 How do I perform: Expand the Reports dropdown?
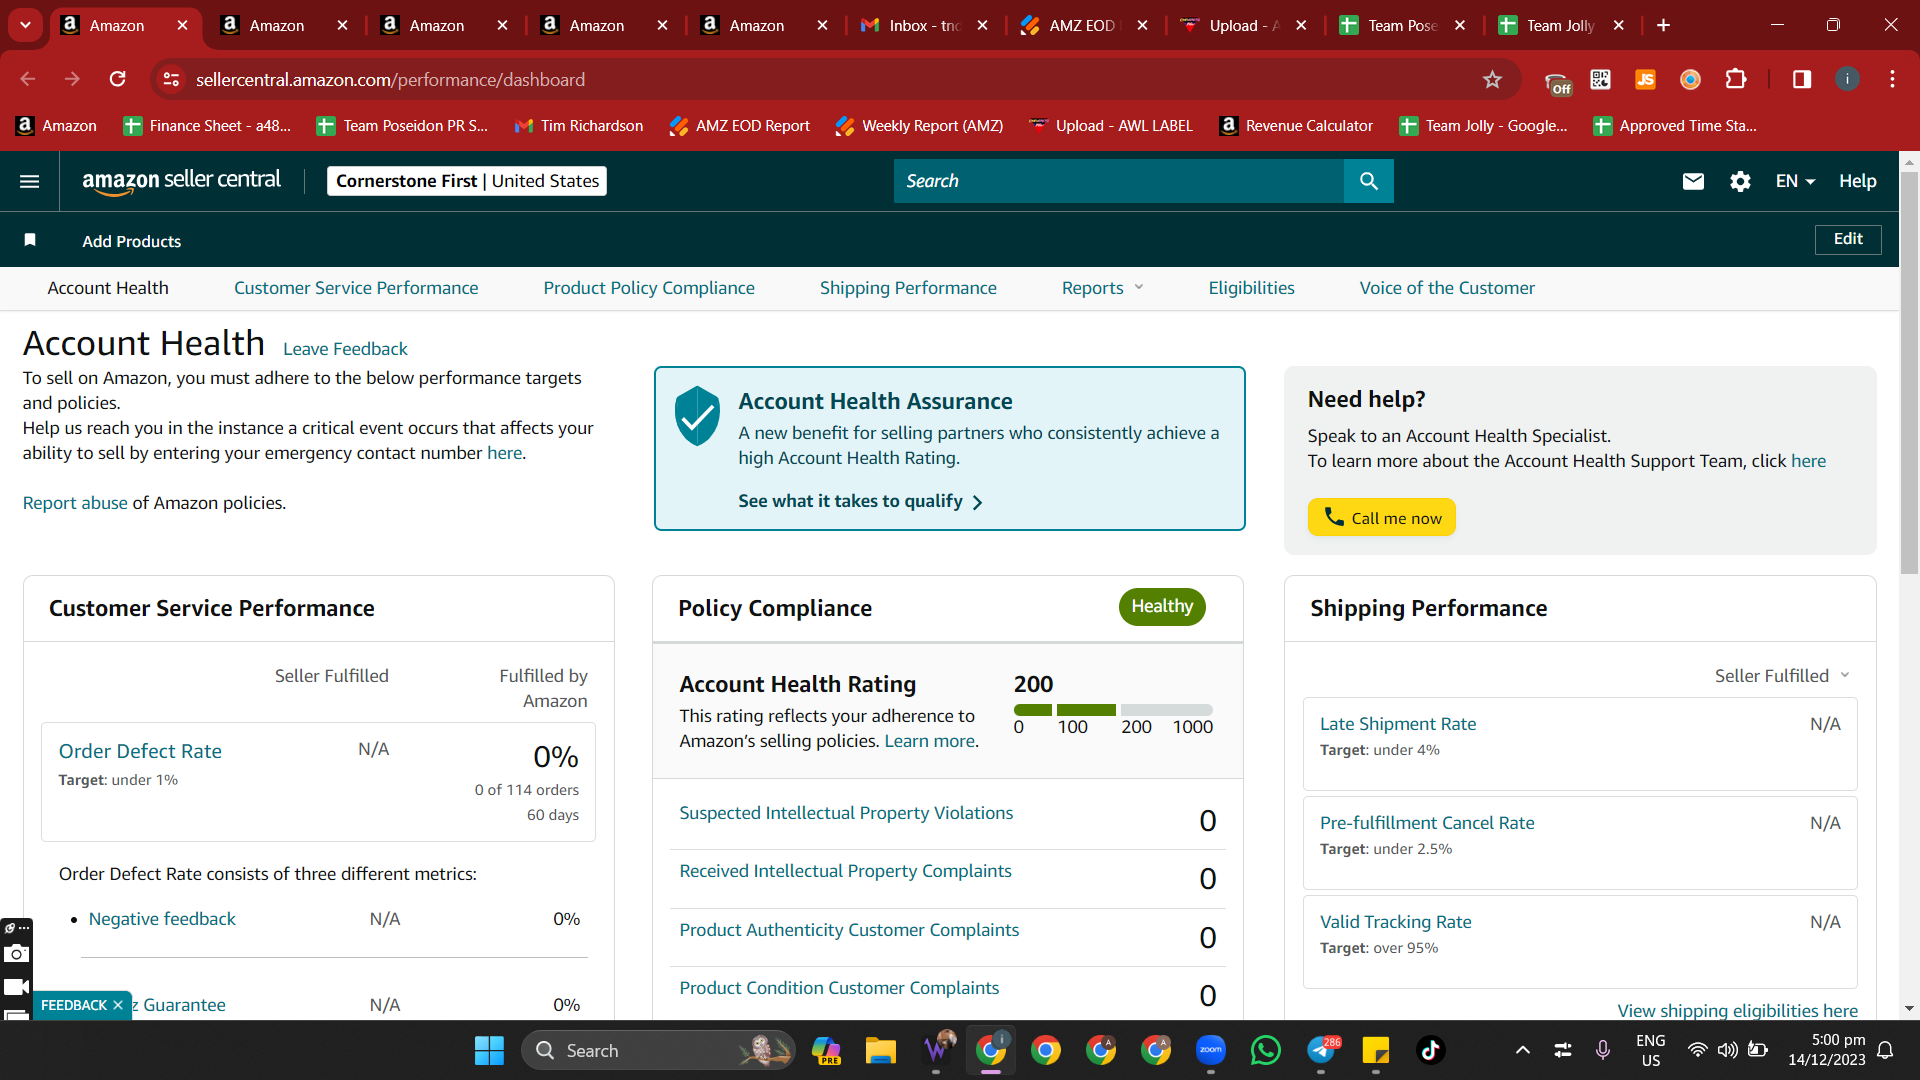pos(1102,288)
